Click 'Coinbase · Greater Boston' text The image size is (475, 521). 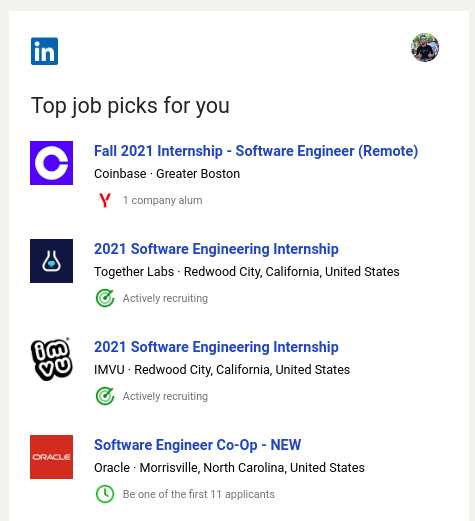(167, 174)
